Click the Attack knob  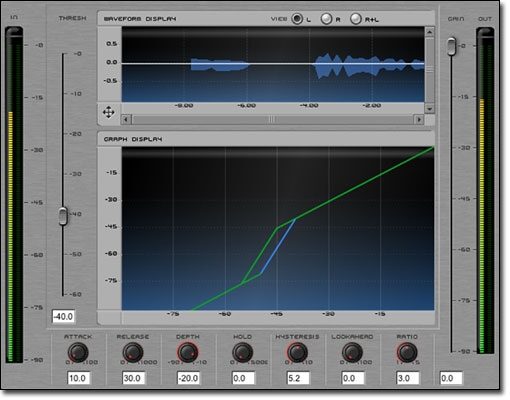[78, 353]
